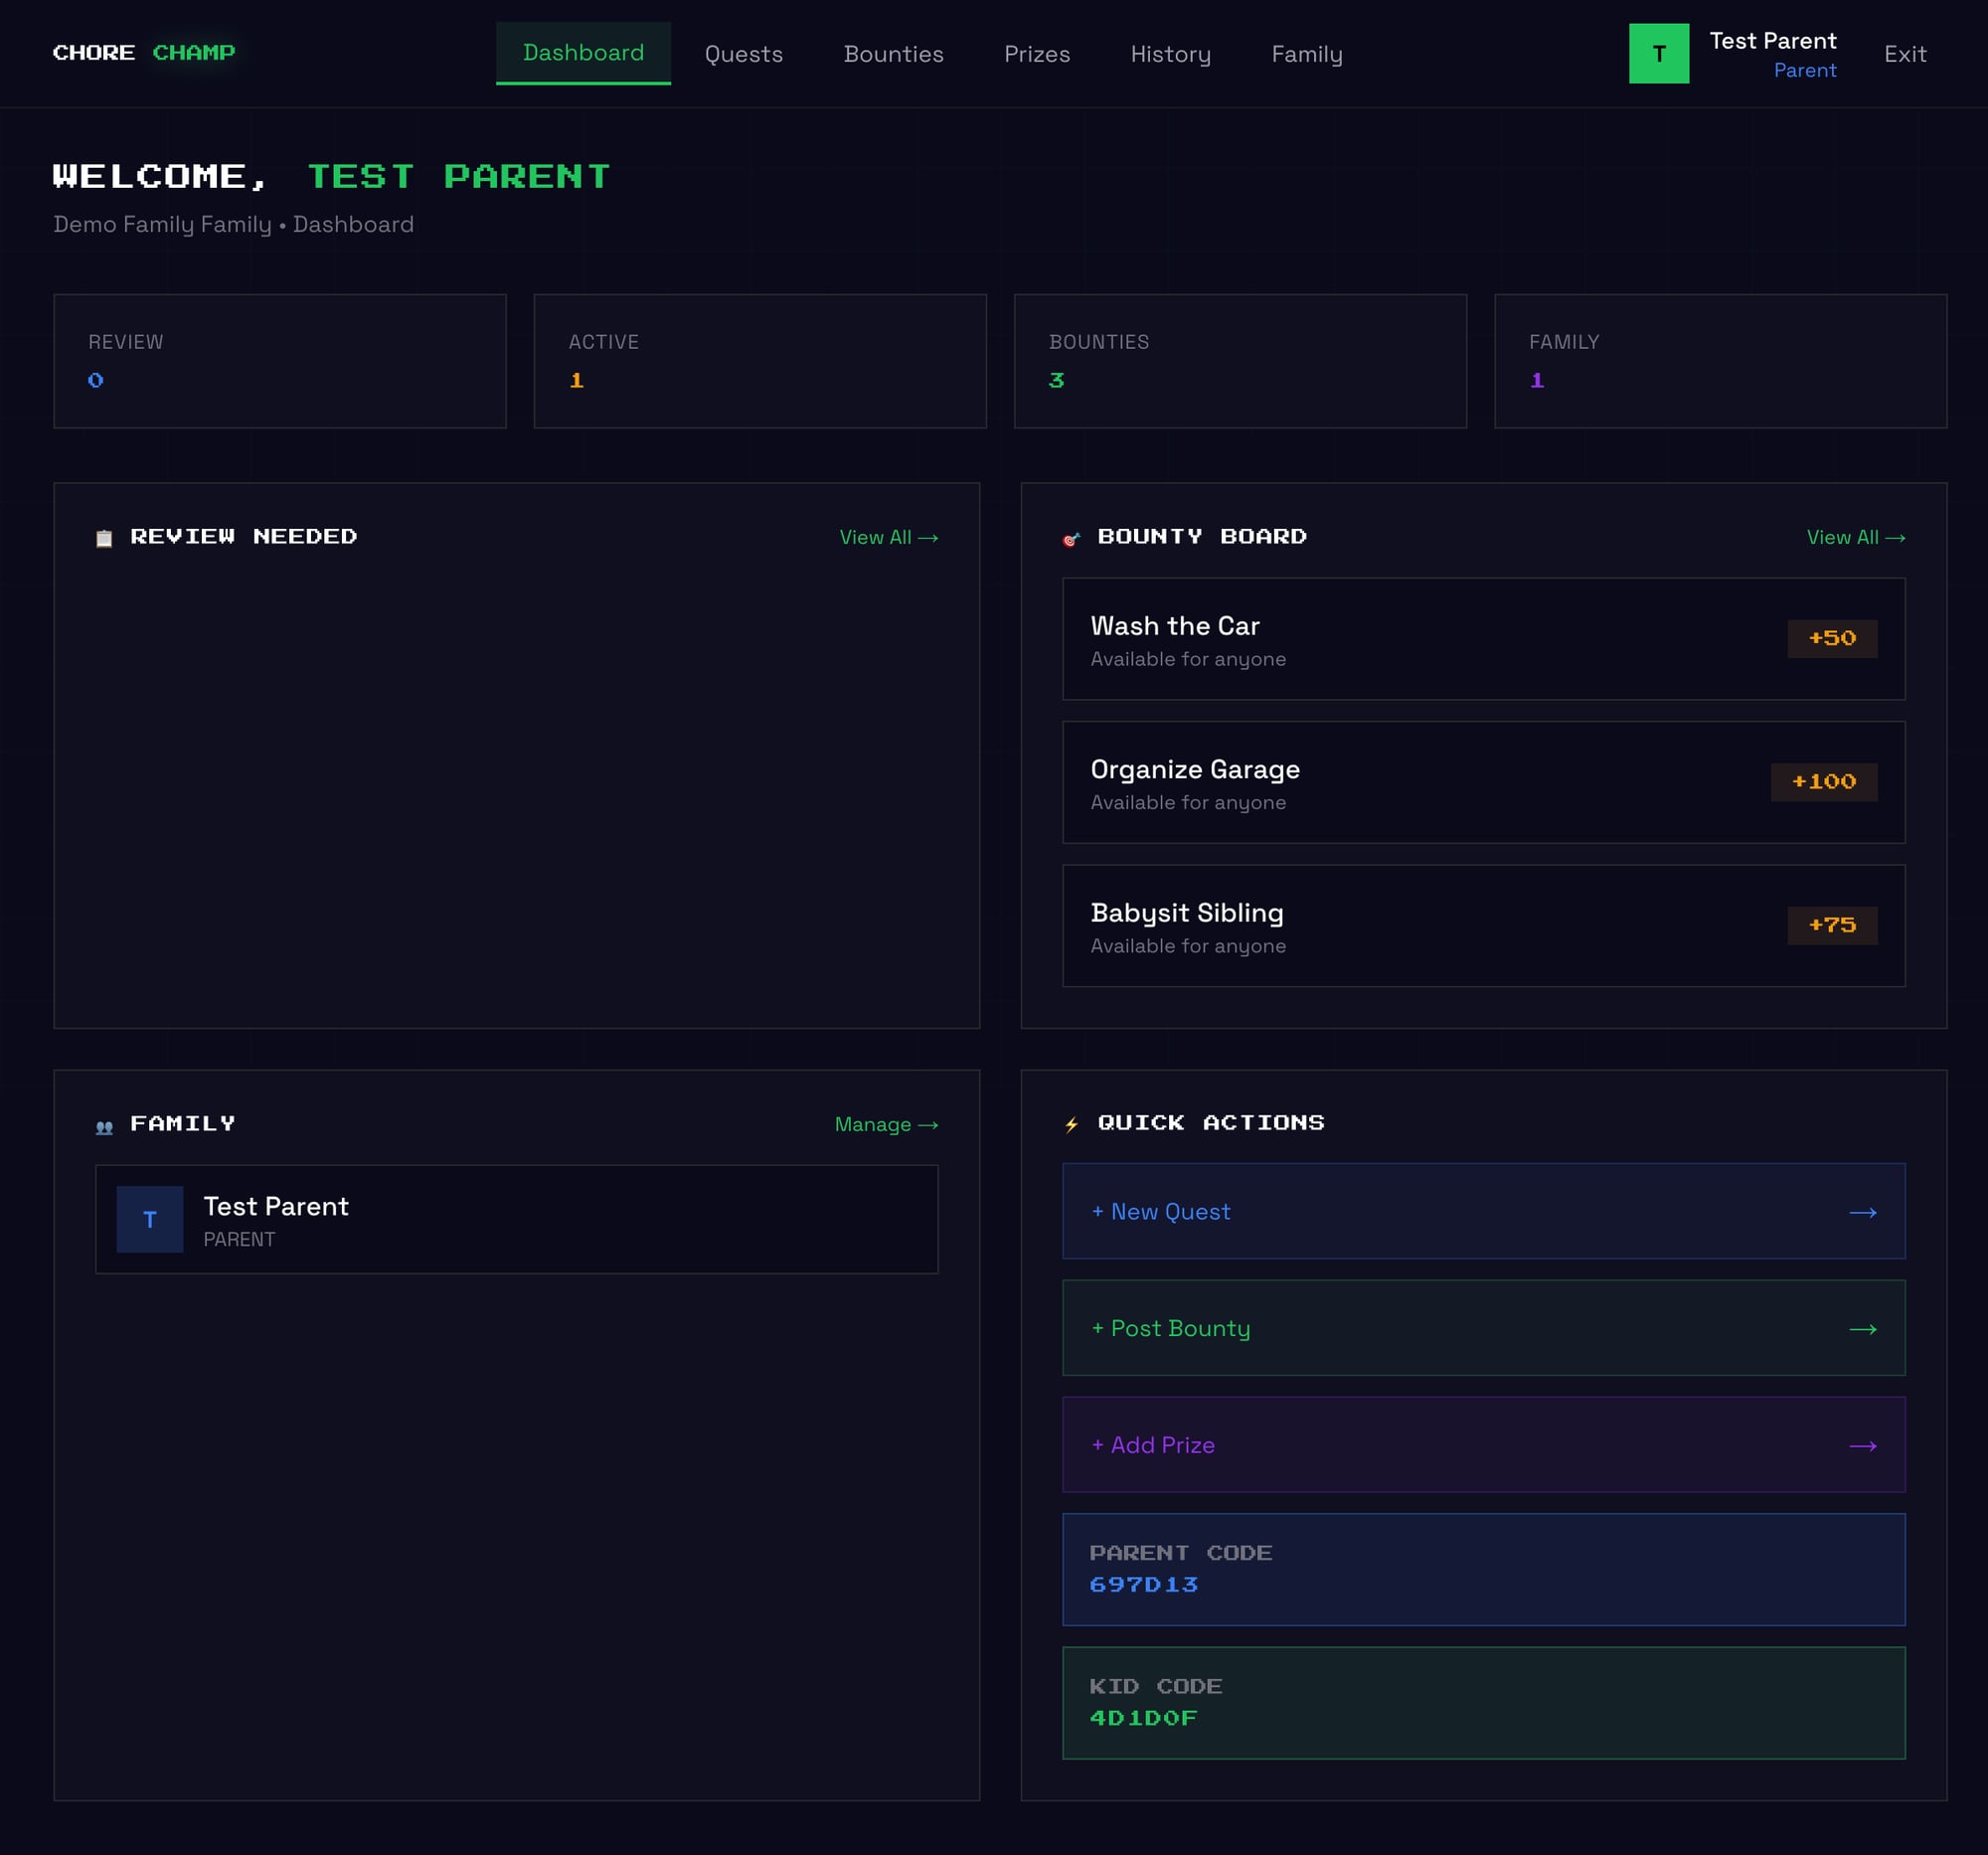This screenshot has height=1855, width=1988.
Task: Click Manage in the Family panel
Action: [885, 1123]
